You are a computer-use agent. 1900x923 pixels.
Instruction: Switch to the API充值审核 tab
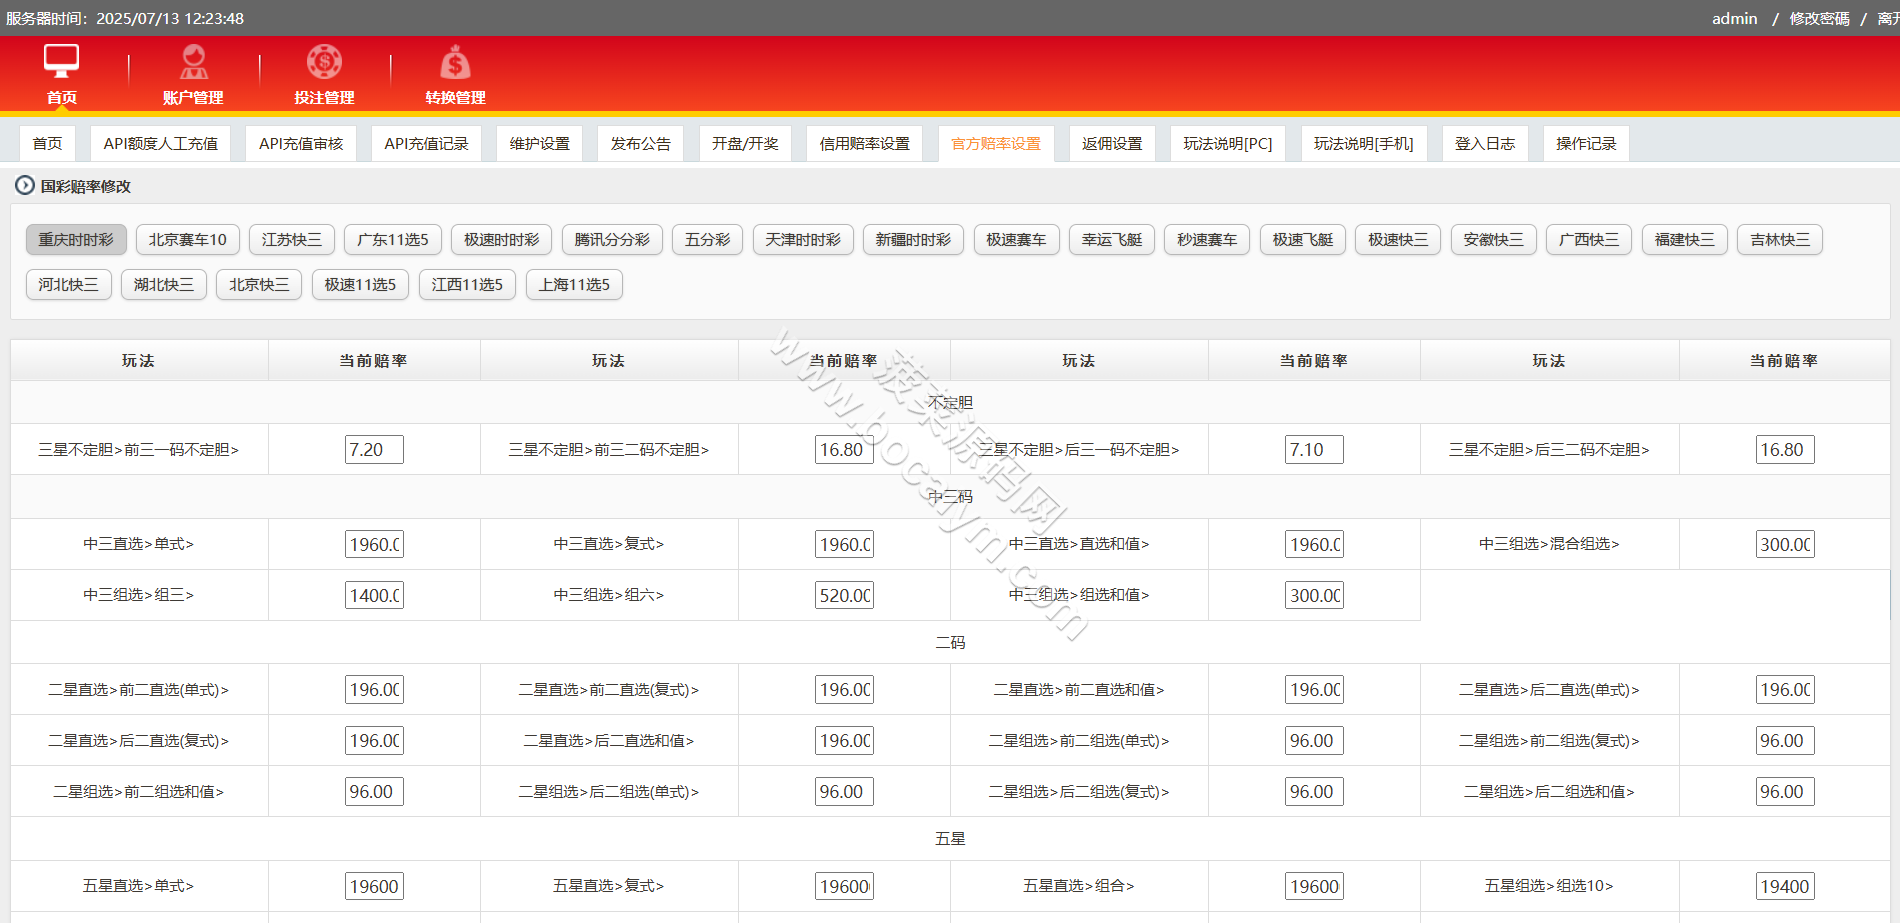tap(301, 143)
